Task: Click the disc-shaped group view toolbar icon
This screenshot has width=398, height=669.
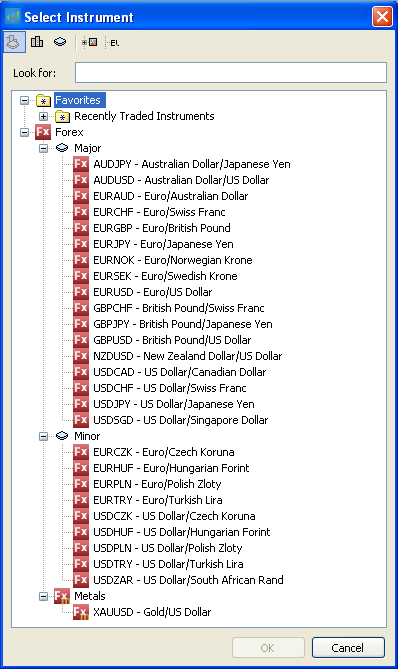Action: [60, 42]
